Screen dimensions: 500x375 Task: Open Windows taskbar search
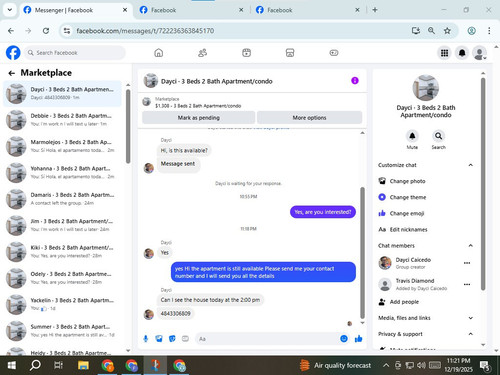(x=35, y=365)
